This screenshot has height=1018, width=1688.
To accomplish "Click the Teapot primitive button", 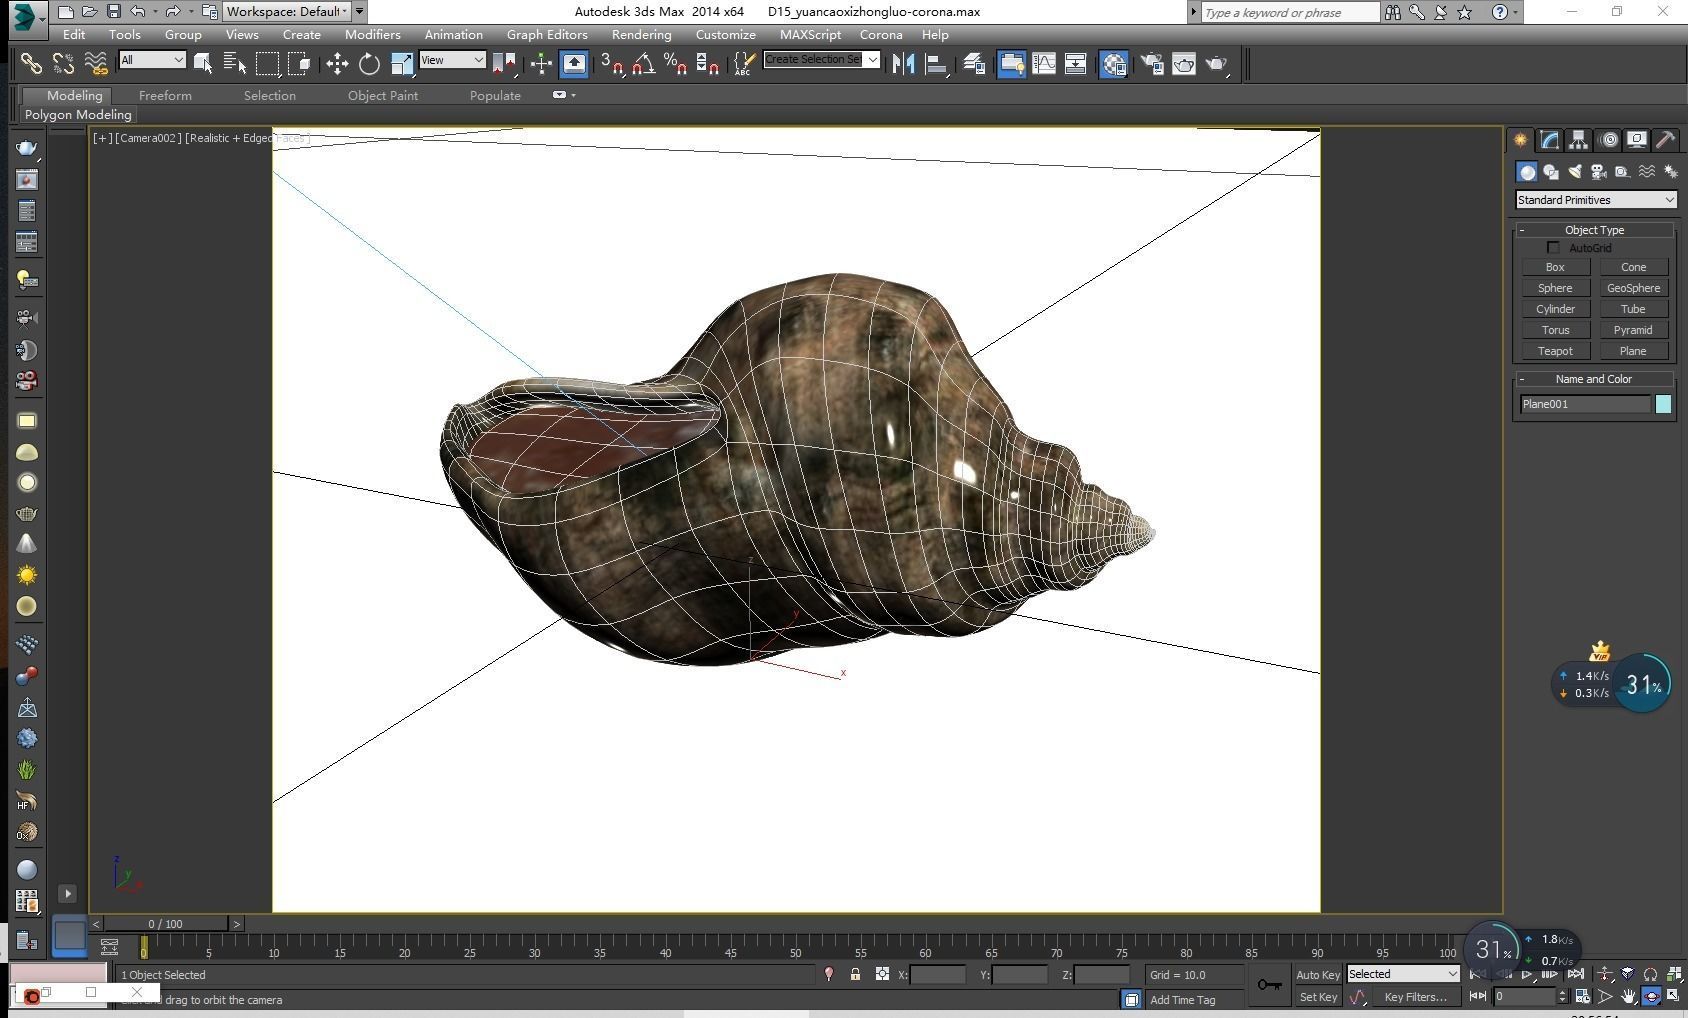I will point(1555,351).
